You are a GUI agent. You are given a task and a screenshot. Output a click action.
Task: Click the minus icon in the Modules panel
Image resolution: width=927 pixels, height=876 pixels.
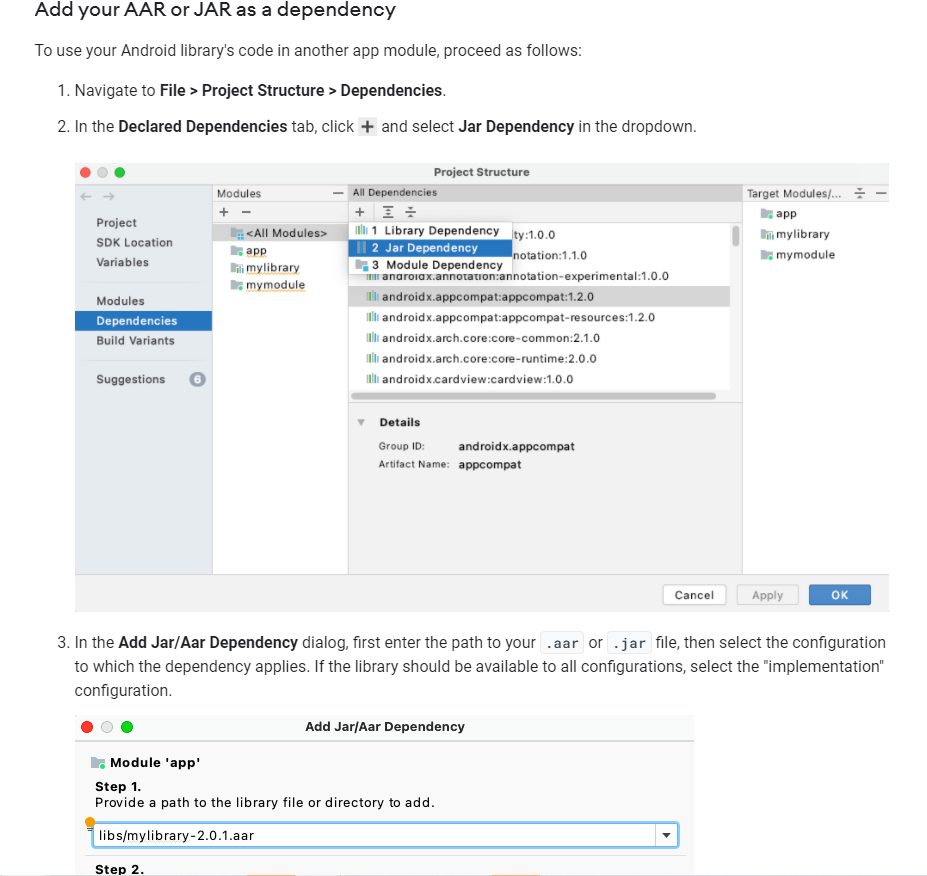244,211
